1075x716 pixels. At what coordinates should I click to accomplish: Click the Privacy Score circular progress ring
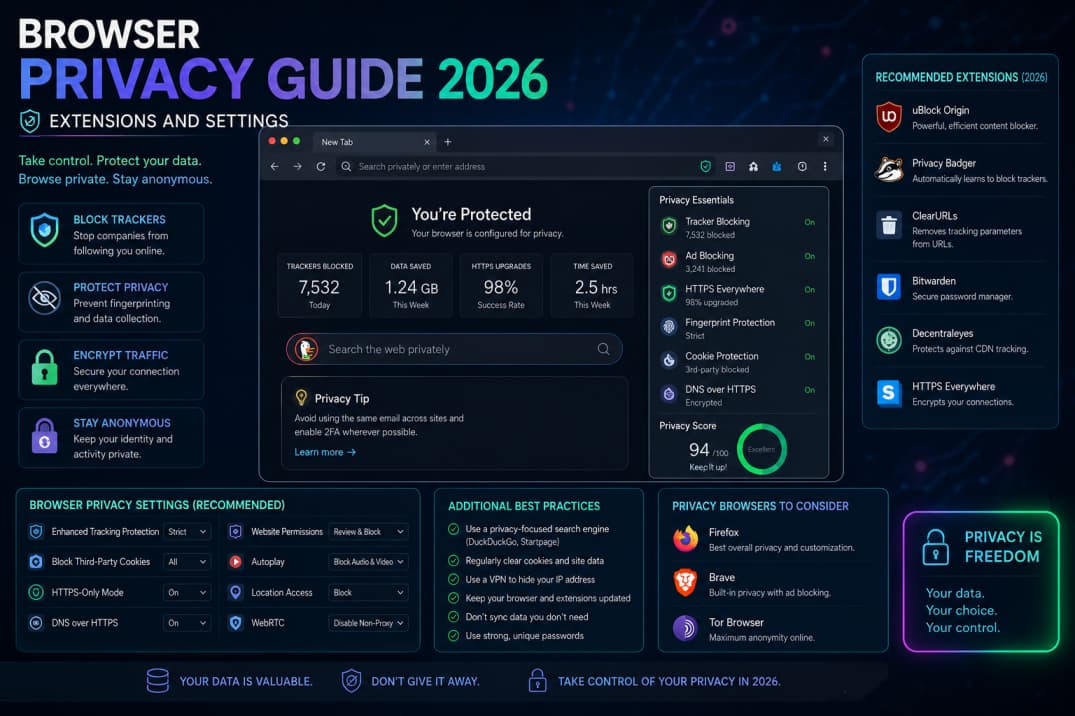coord(762,449)
